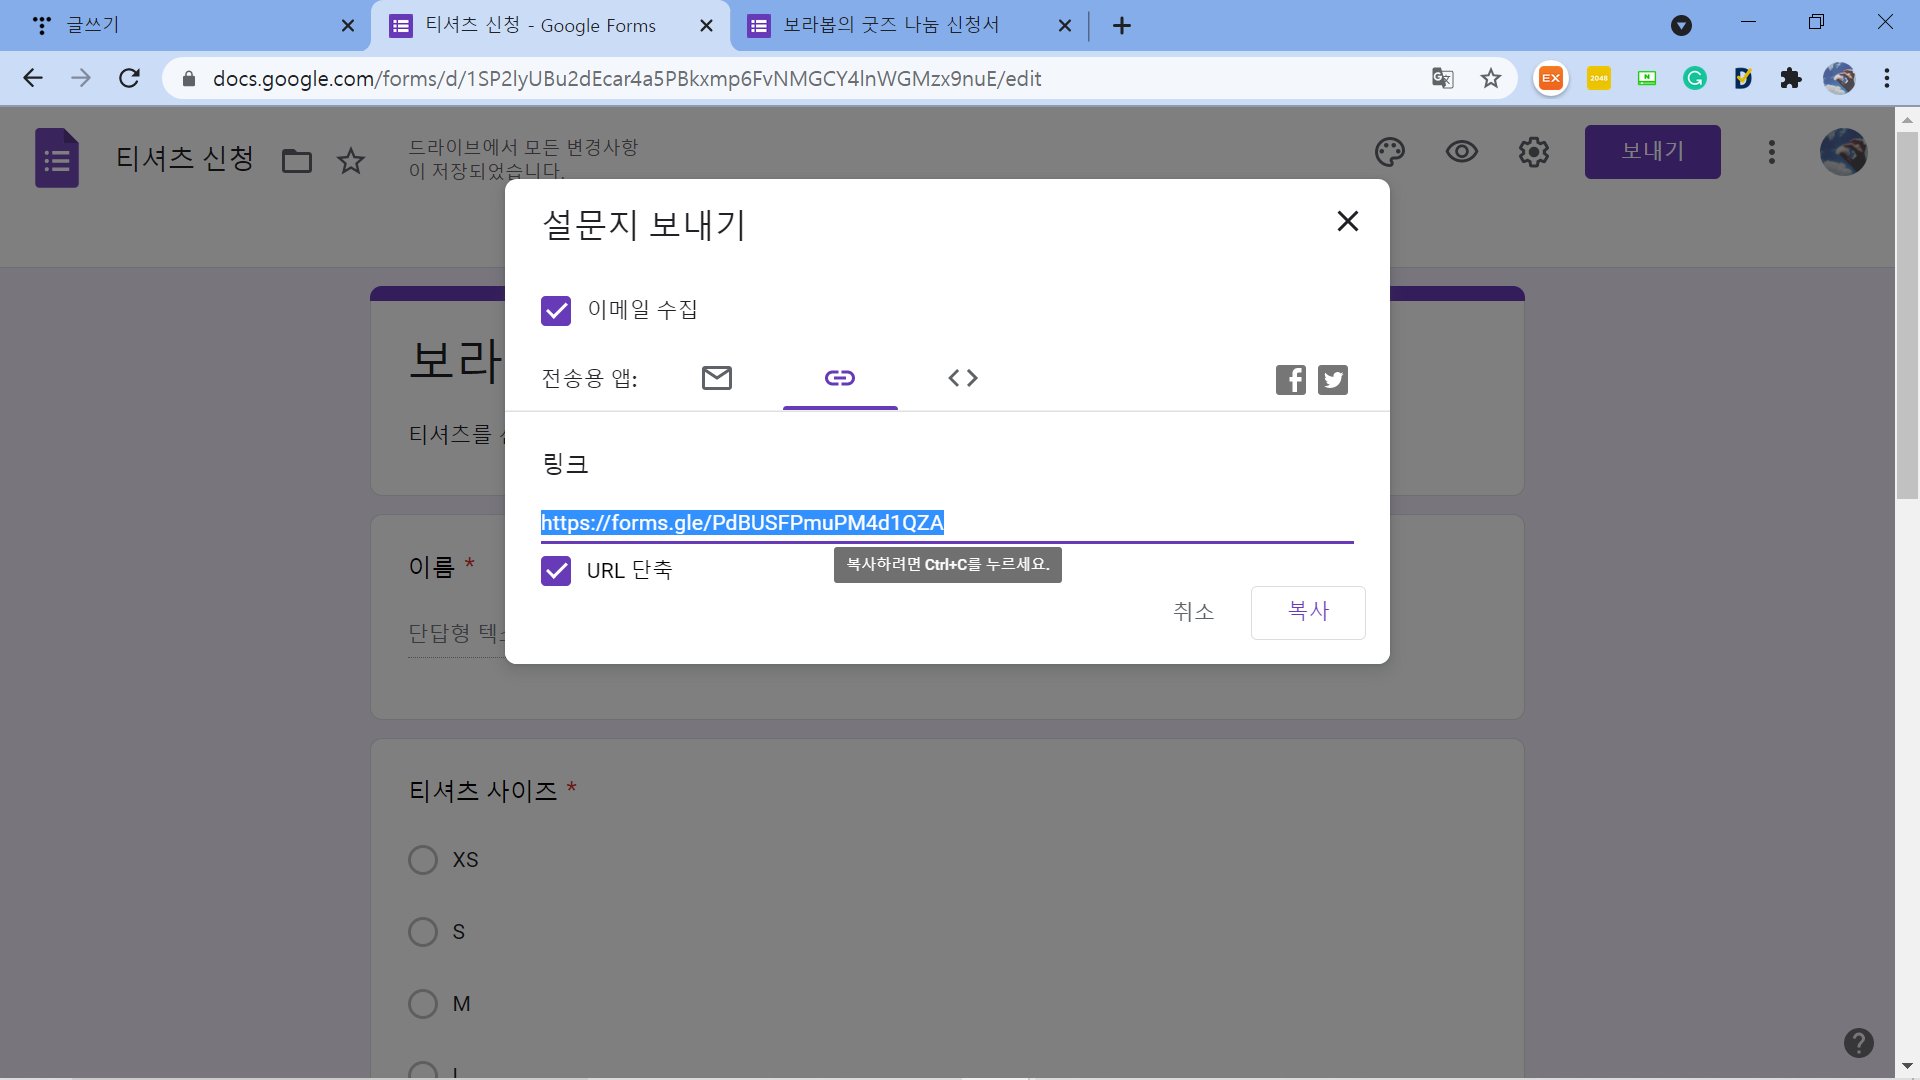Image resolution: width=1920 pixels, height=1080 pixels.
Task: Share the form via the Facebook icon
Action: point(1290,380)
